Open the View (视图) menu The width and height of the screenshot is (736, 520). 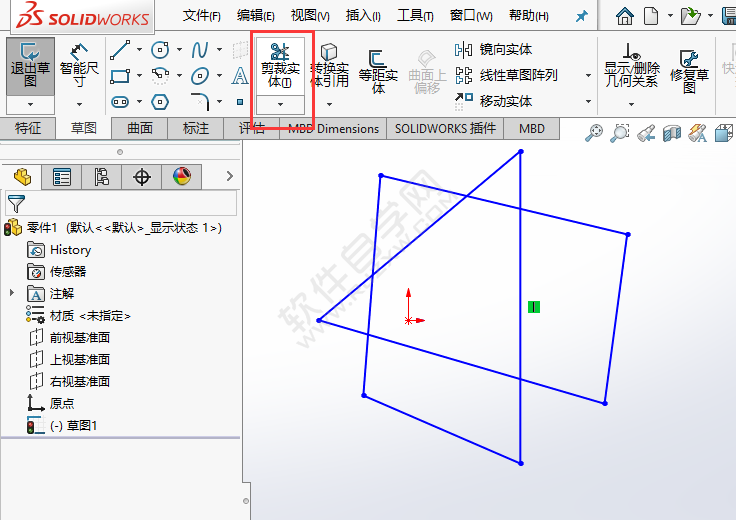pos(310,16)
